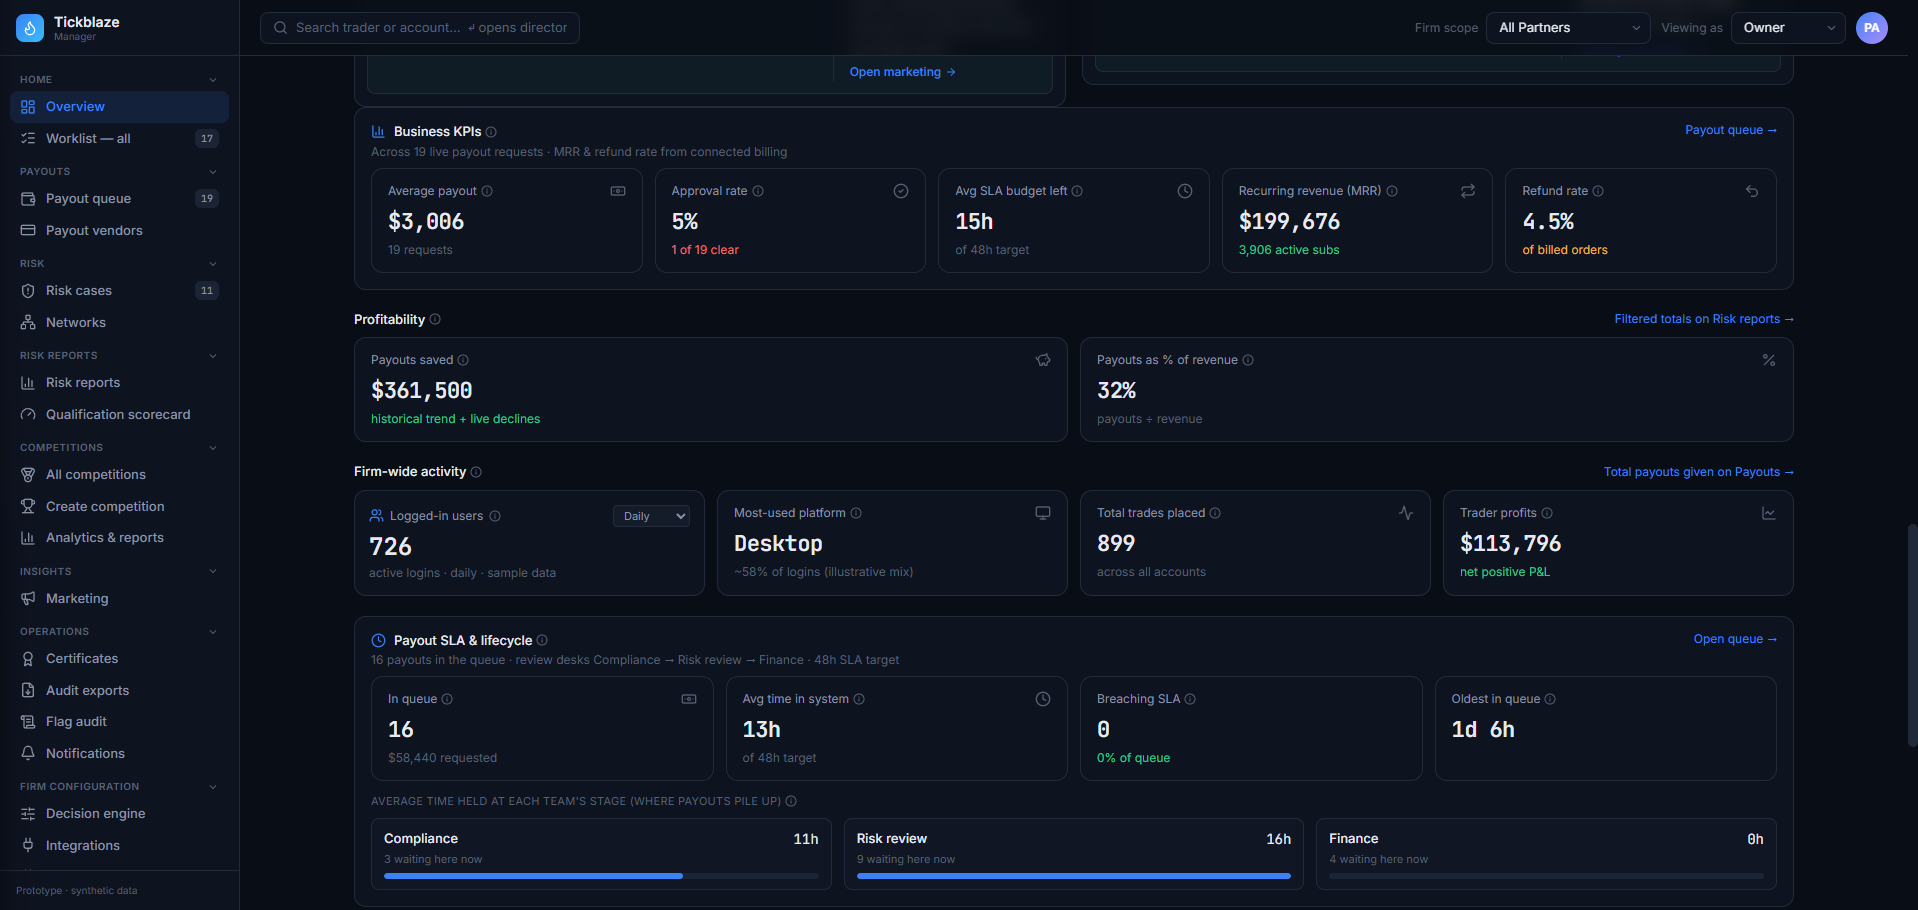Click the chart icon on the Trader profits card
The width and height of the screenshot is (1918, 910).
[1769, 513]
